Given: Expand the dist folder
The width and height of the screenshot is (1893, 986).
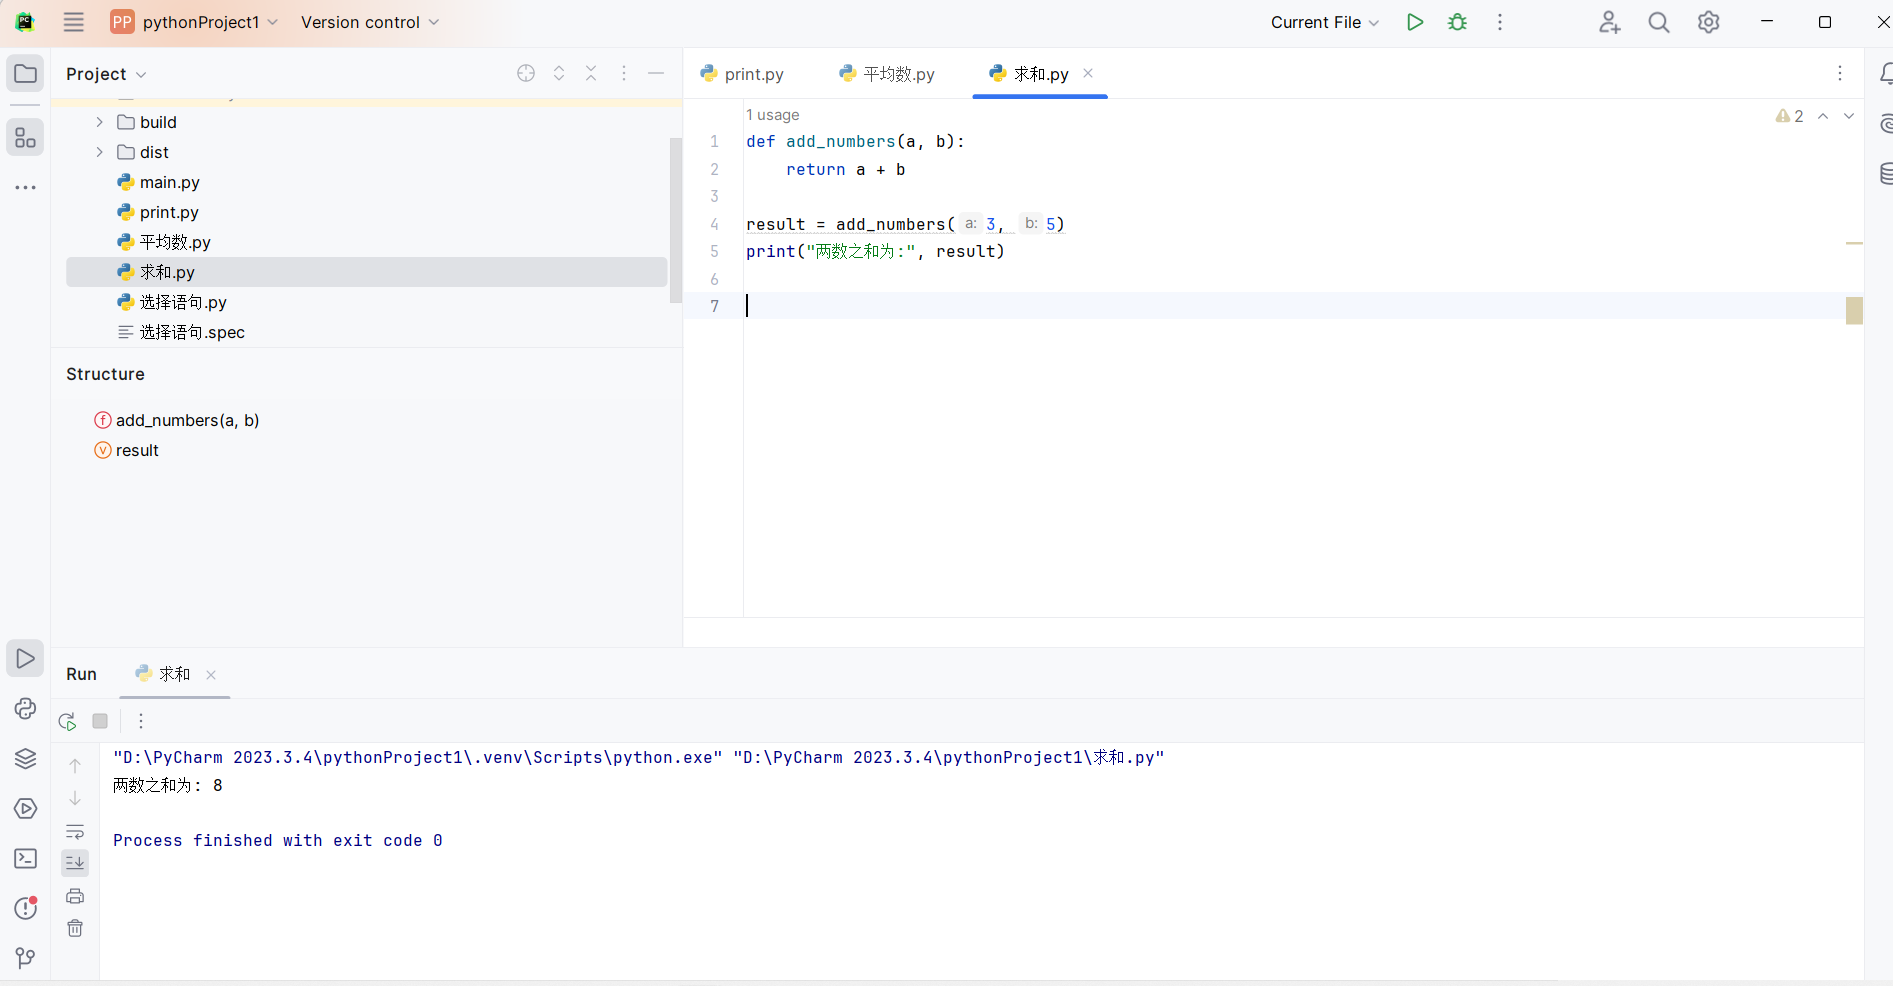Looking at the screenshot, I should (x=99, y=152).
